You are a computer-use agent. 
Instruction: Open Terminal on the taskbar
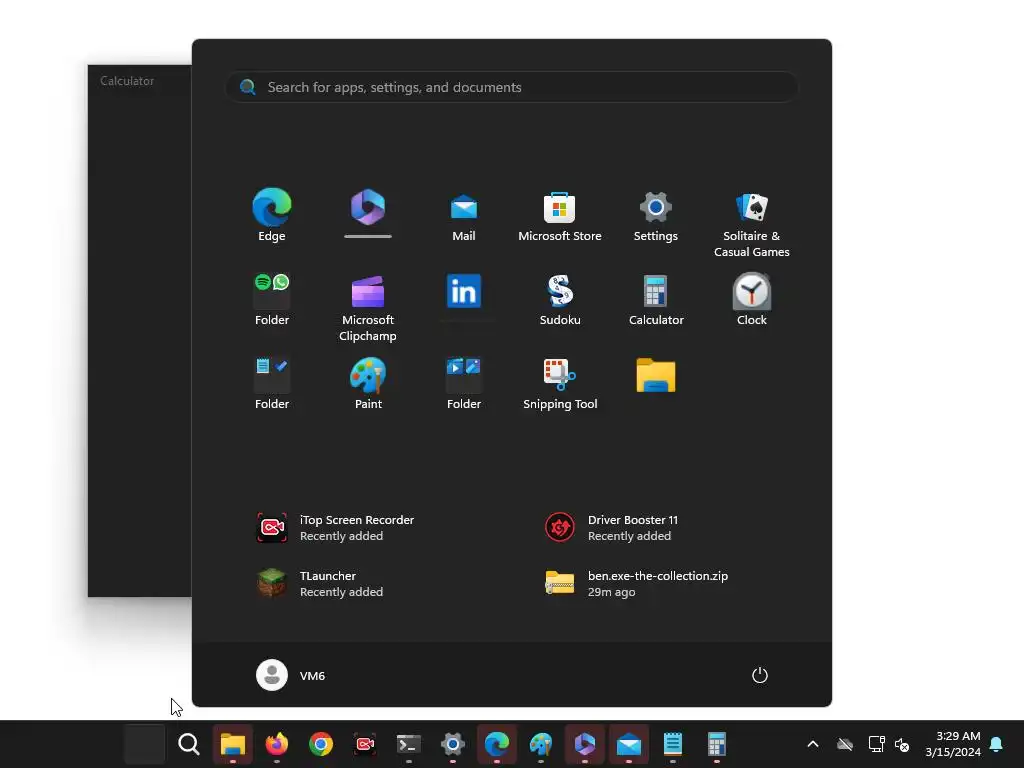[409, 744]
